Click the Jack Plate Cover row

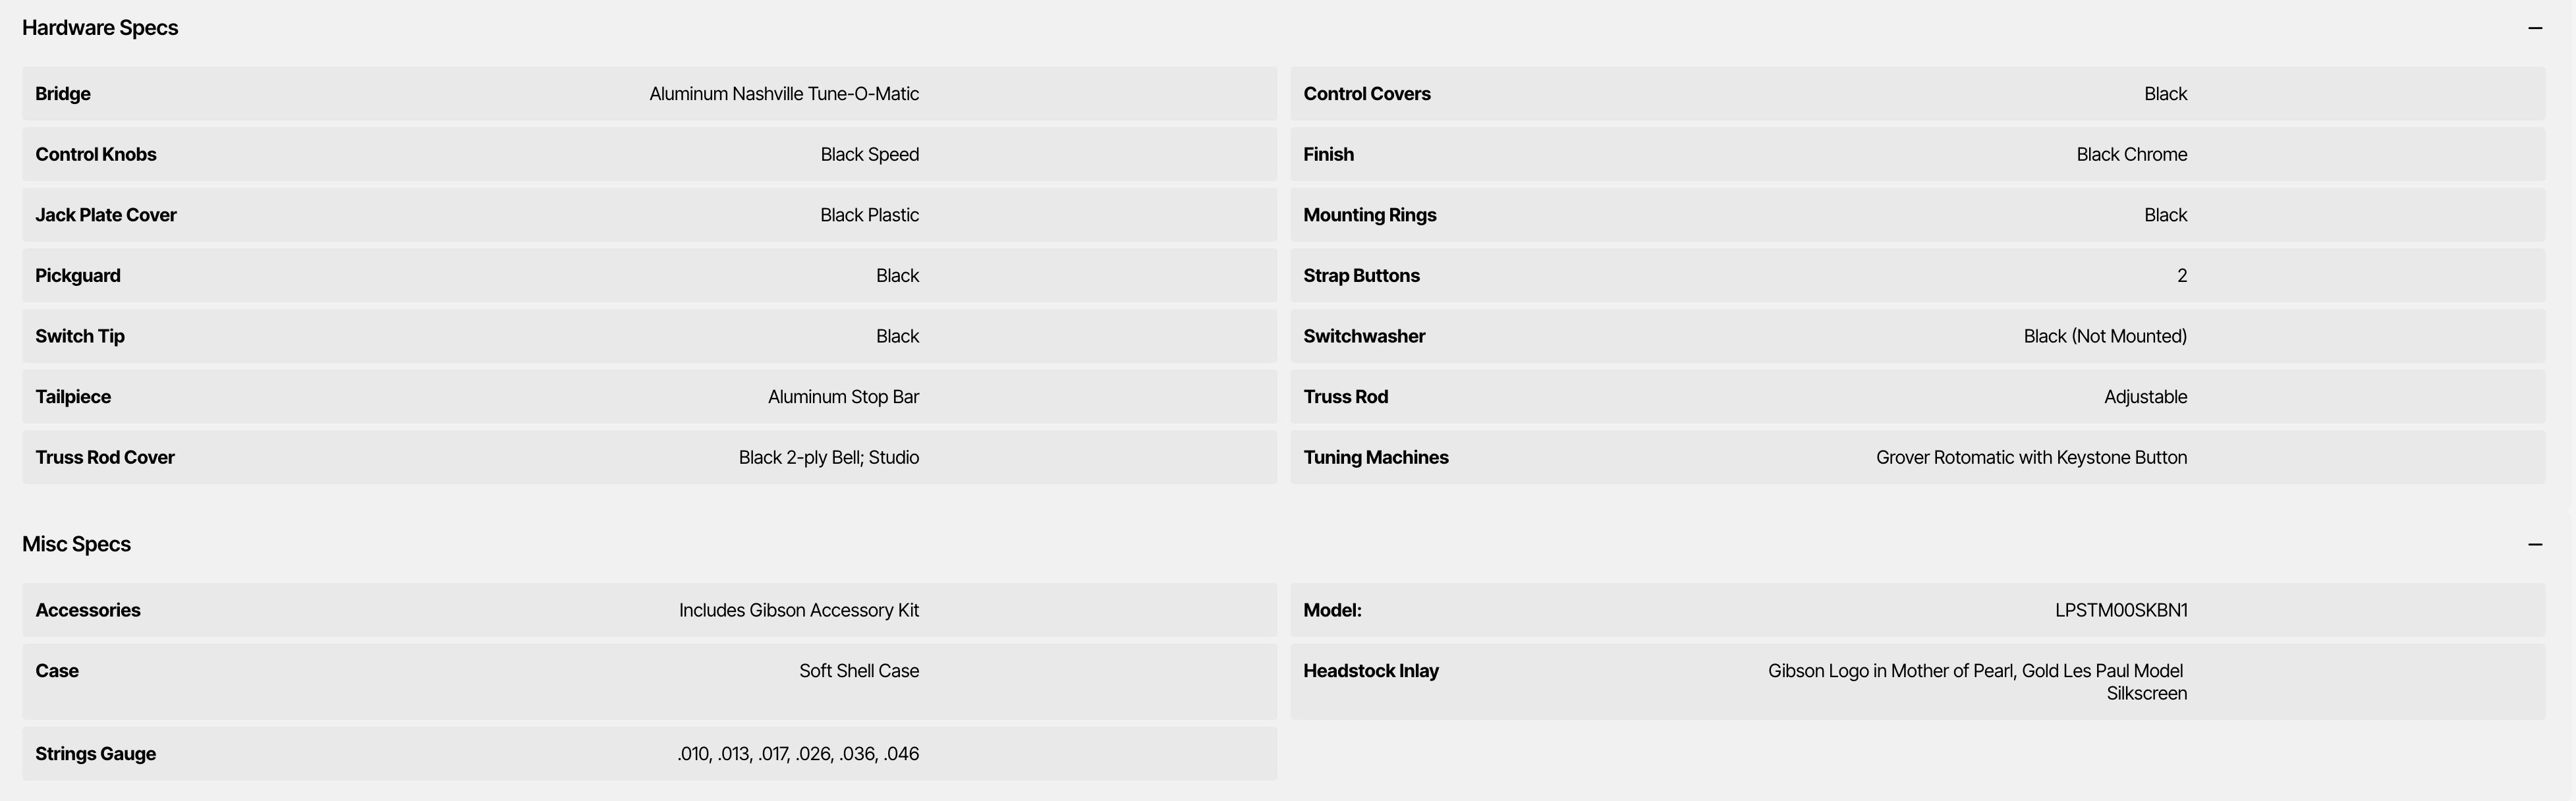[x=649, y=215]
